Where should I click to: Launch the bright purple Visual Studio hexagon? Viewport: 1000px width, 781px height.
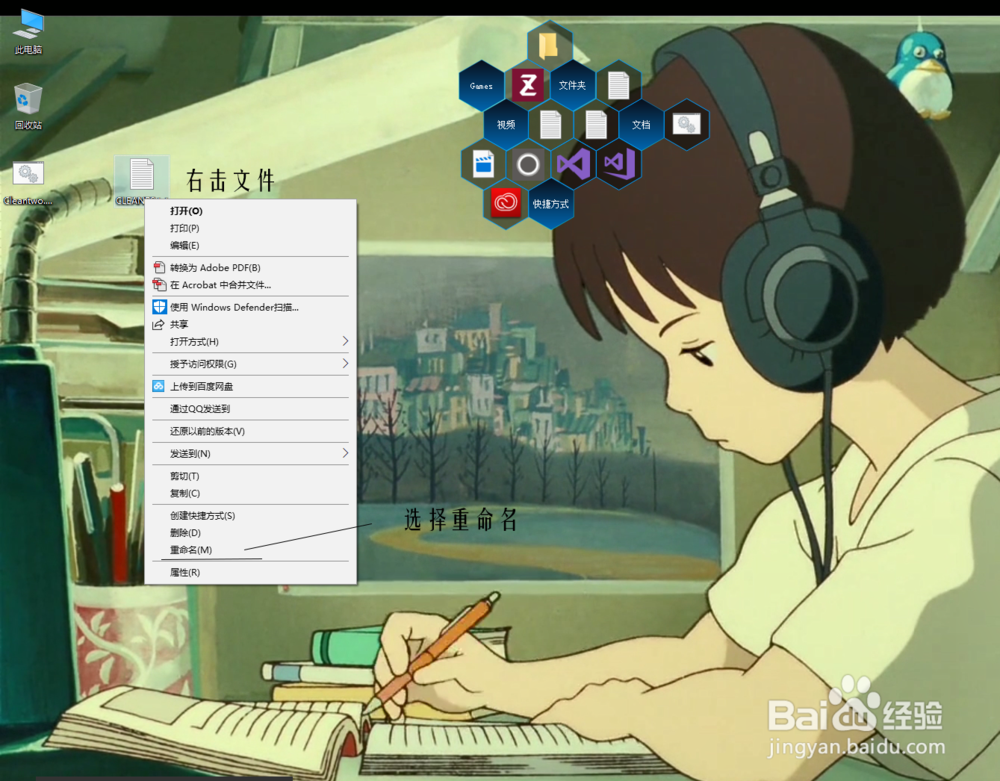point(573,164)
